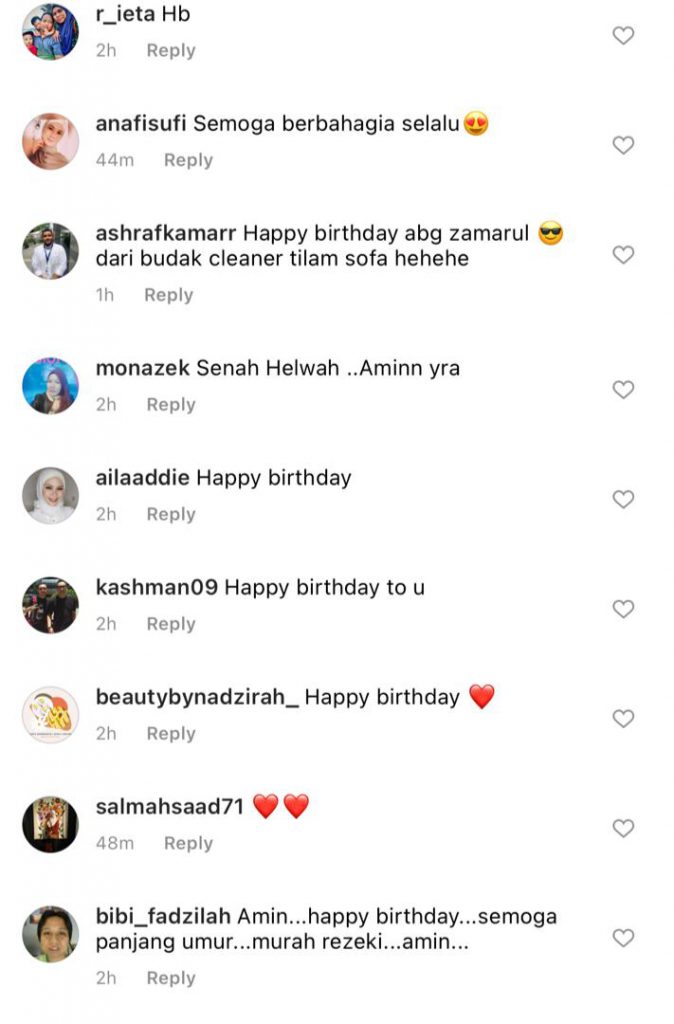
Task: Like the comment by r_ieta
Action: (x=623, y=35)
